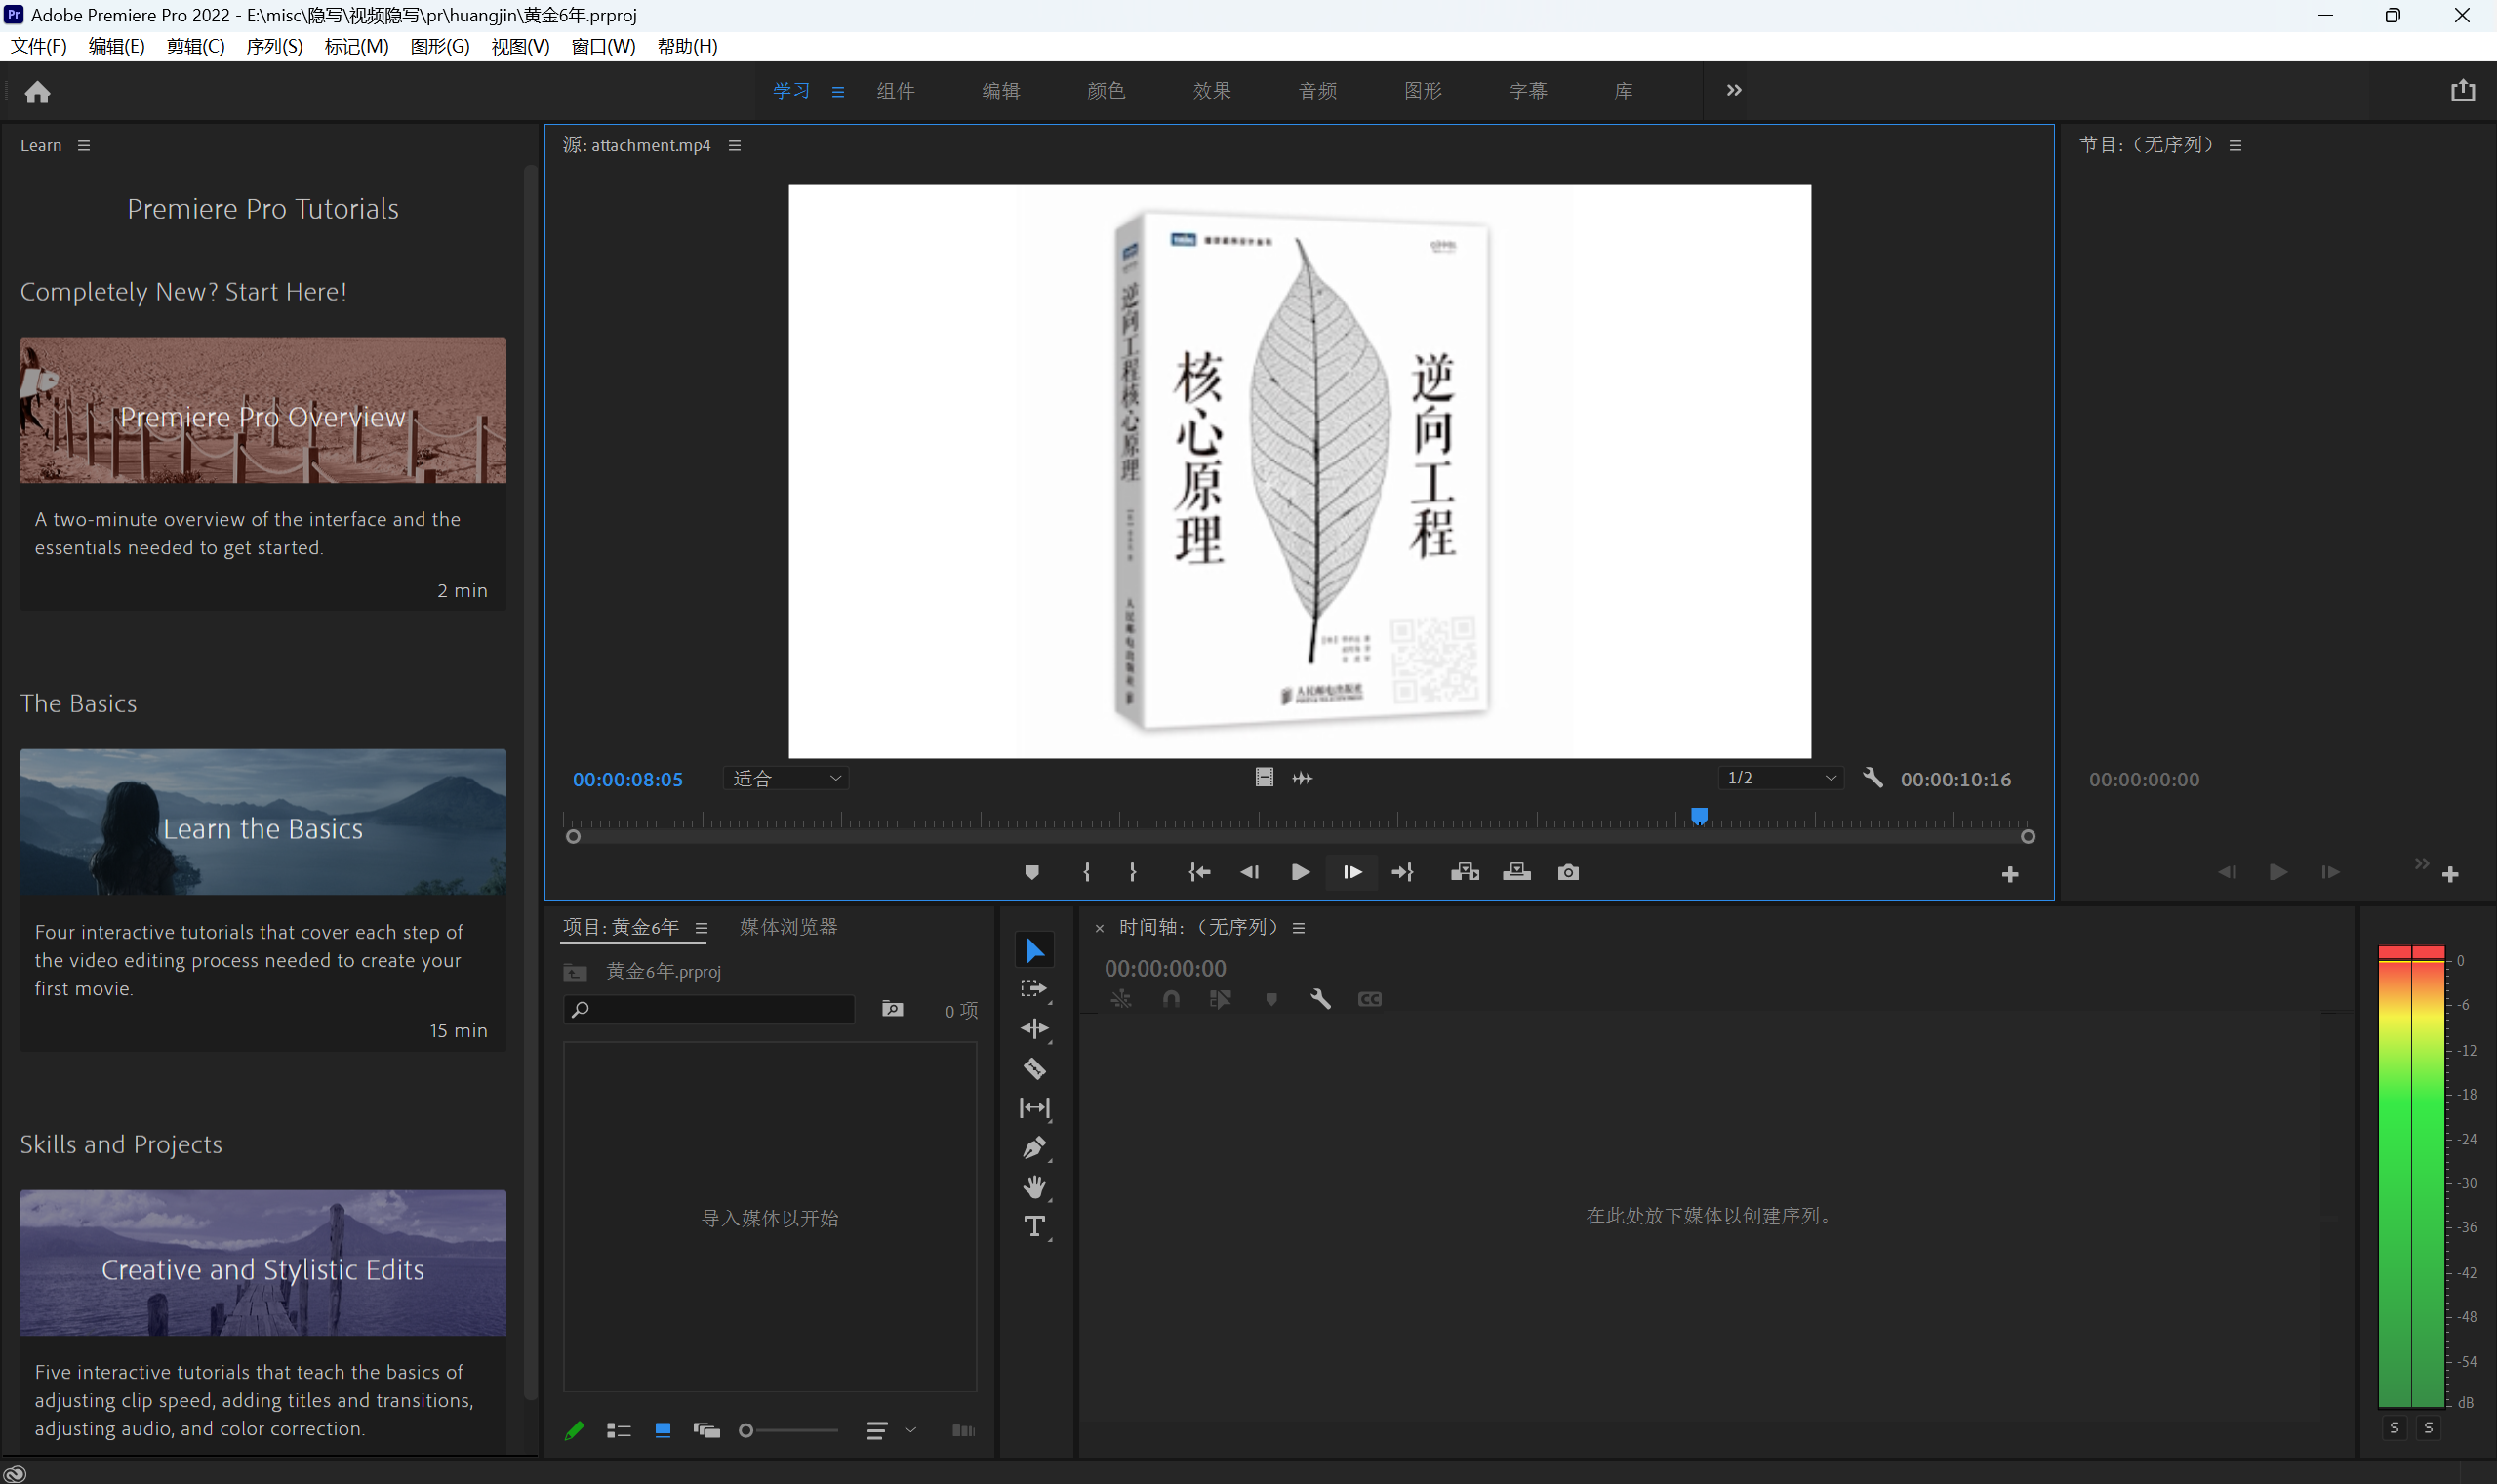Open the Source monitor button editor plus
Image resolution: width=2497 pixels, height=1484 pixels.
point(2010,875)
